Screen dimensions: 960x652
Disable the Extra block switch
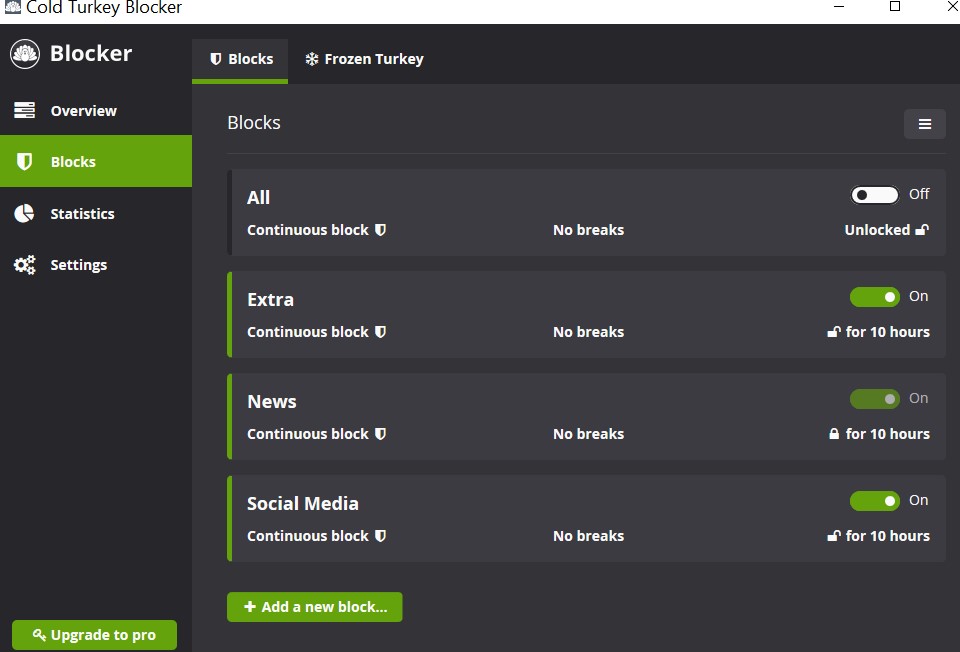[874, 297]
